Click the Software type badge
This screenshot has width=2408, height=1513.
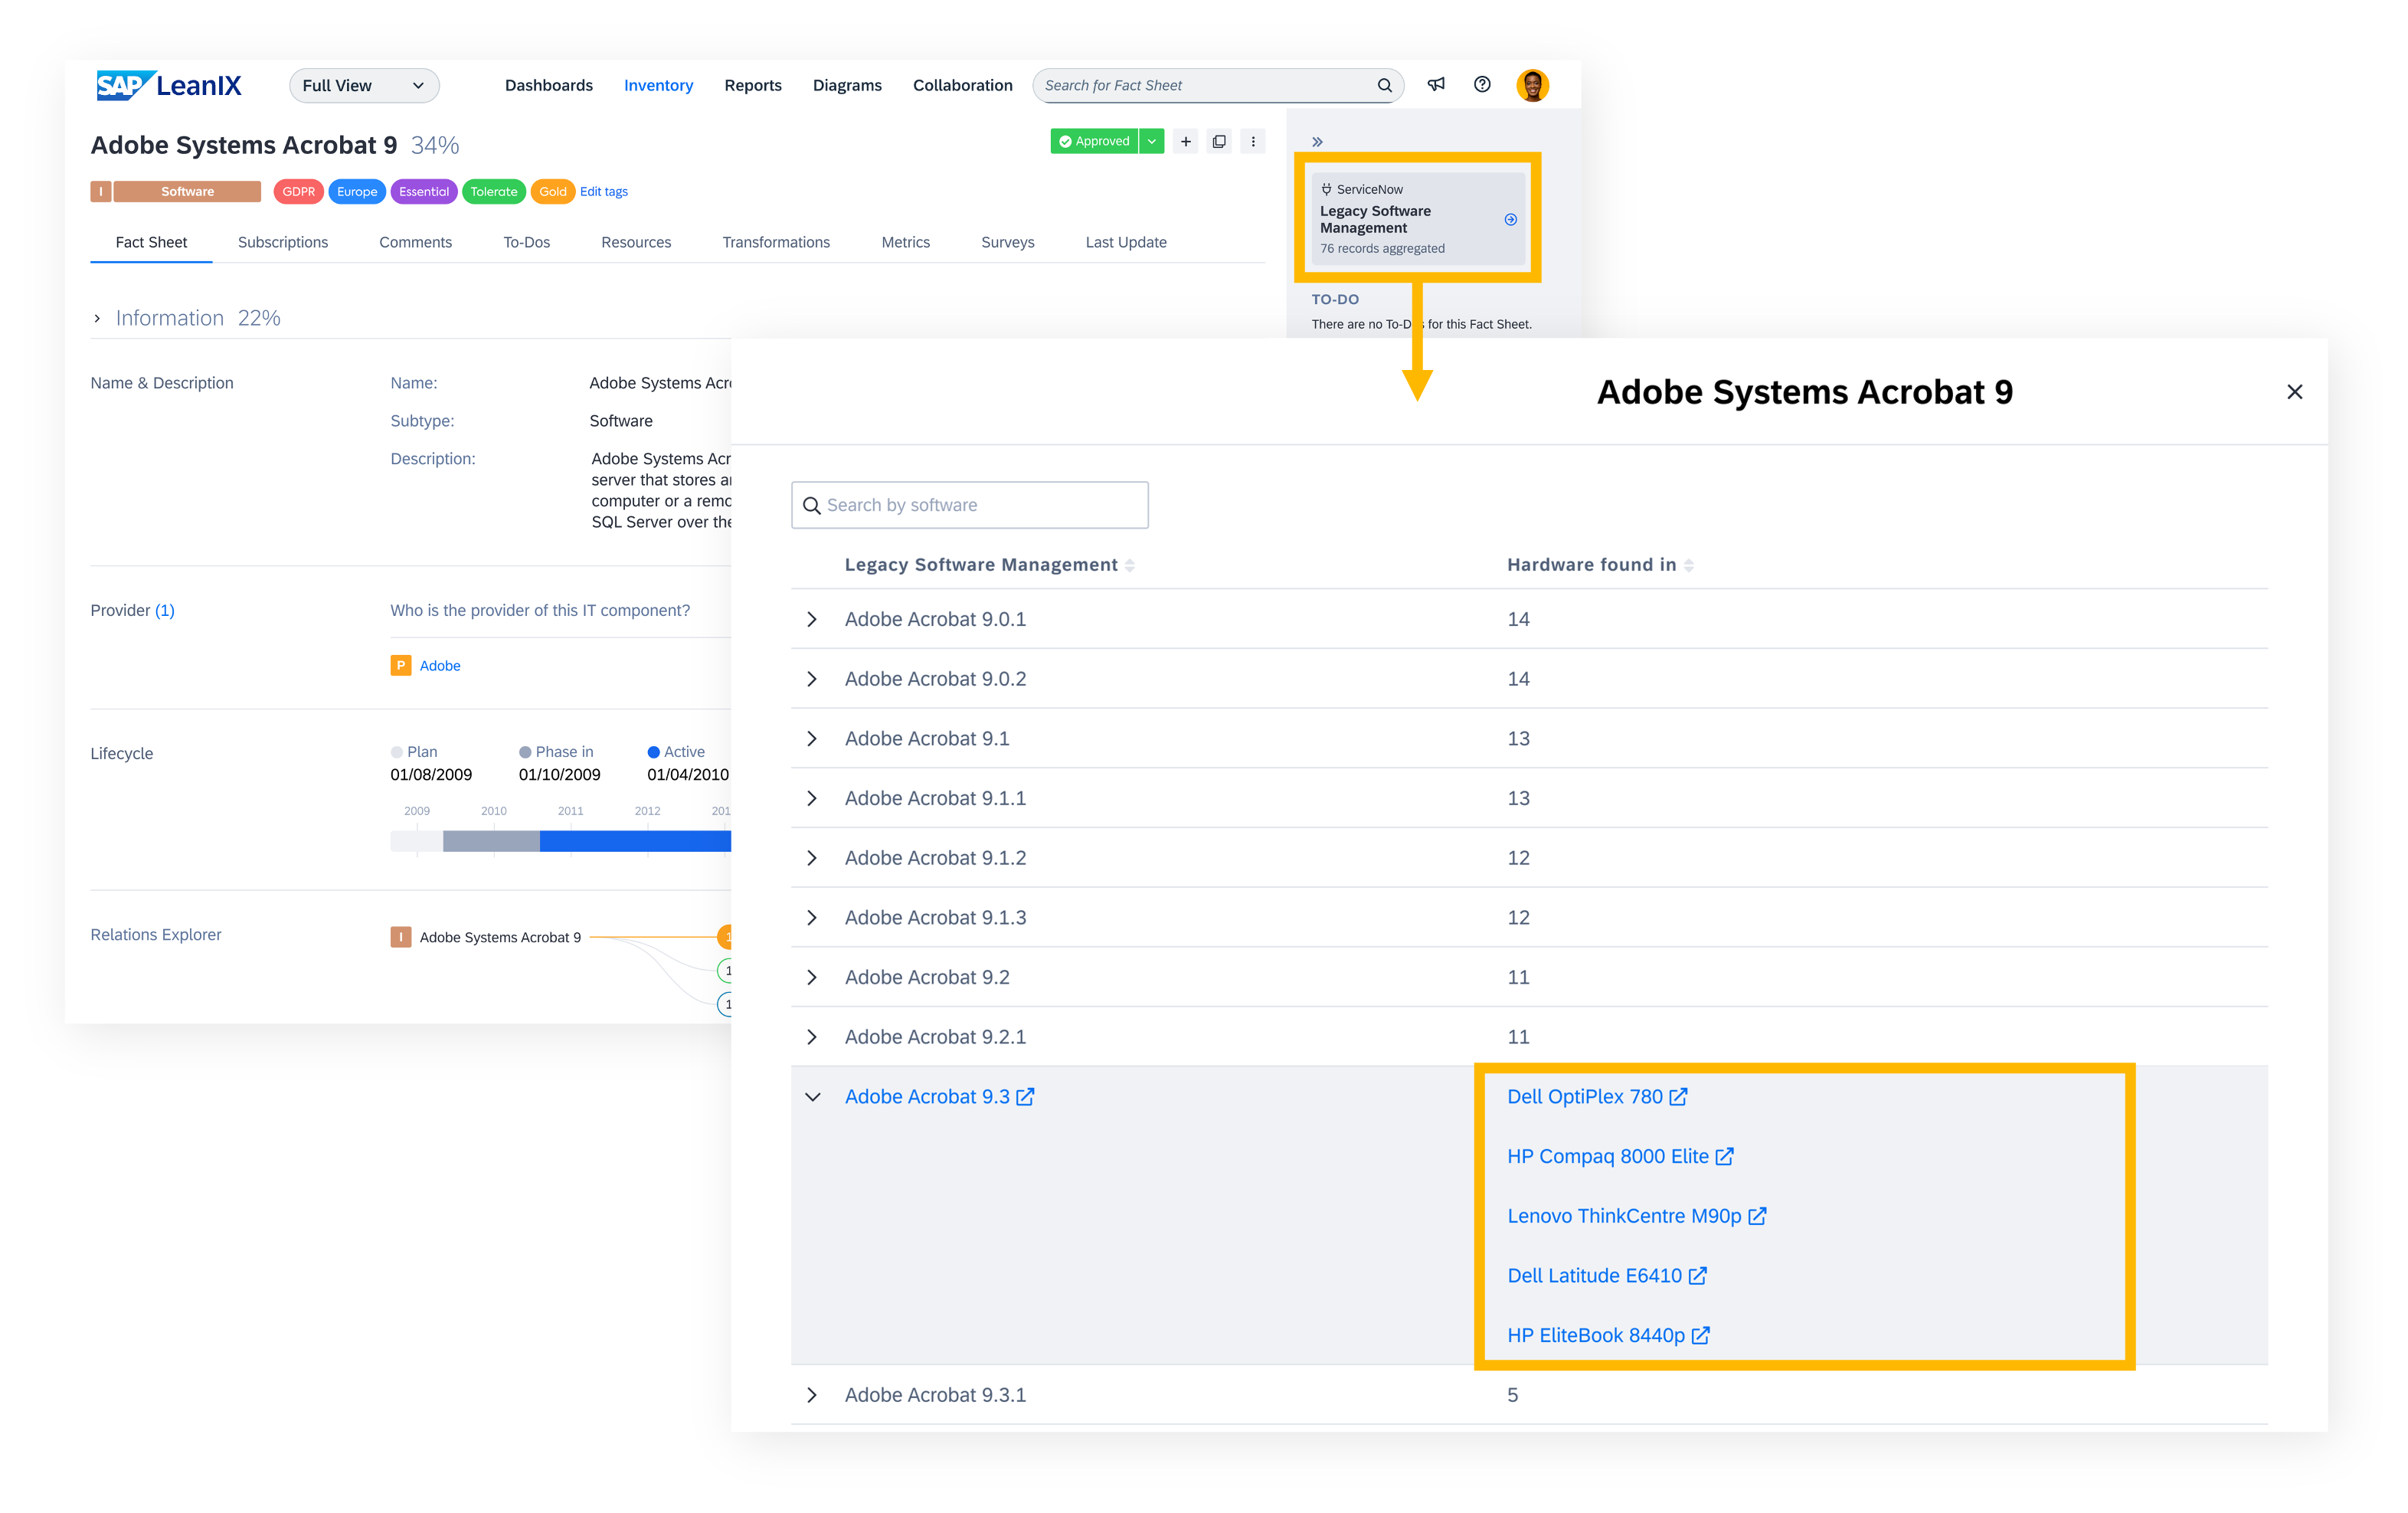coord(187,191)
